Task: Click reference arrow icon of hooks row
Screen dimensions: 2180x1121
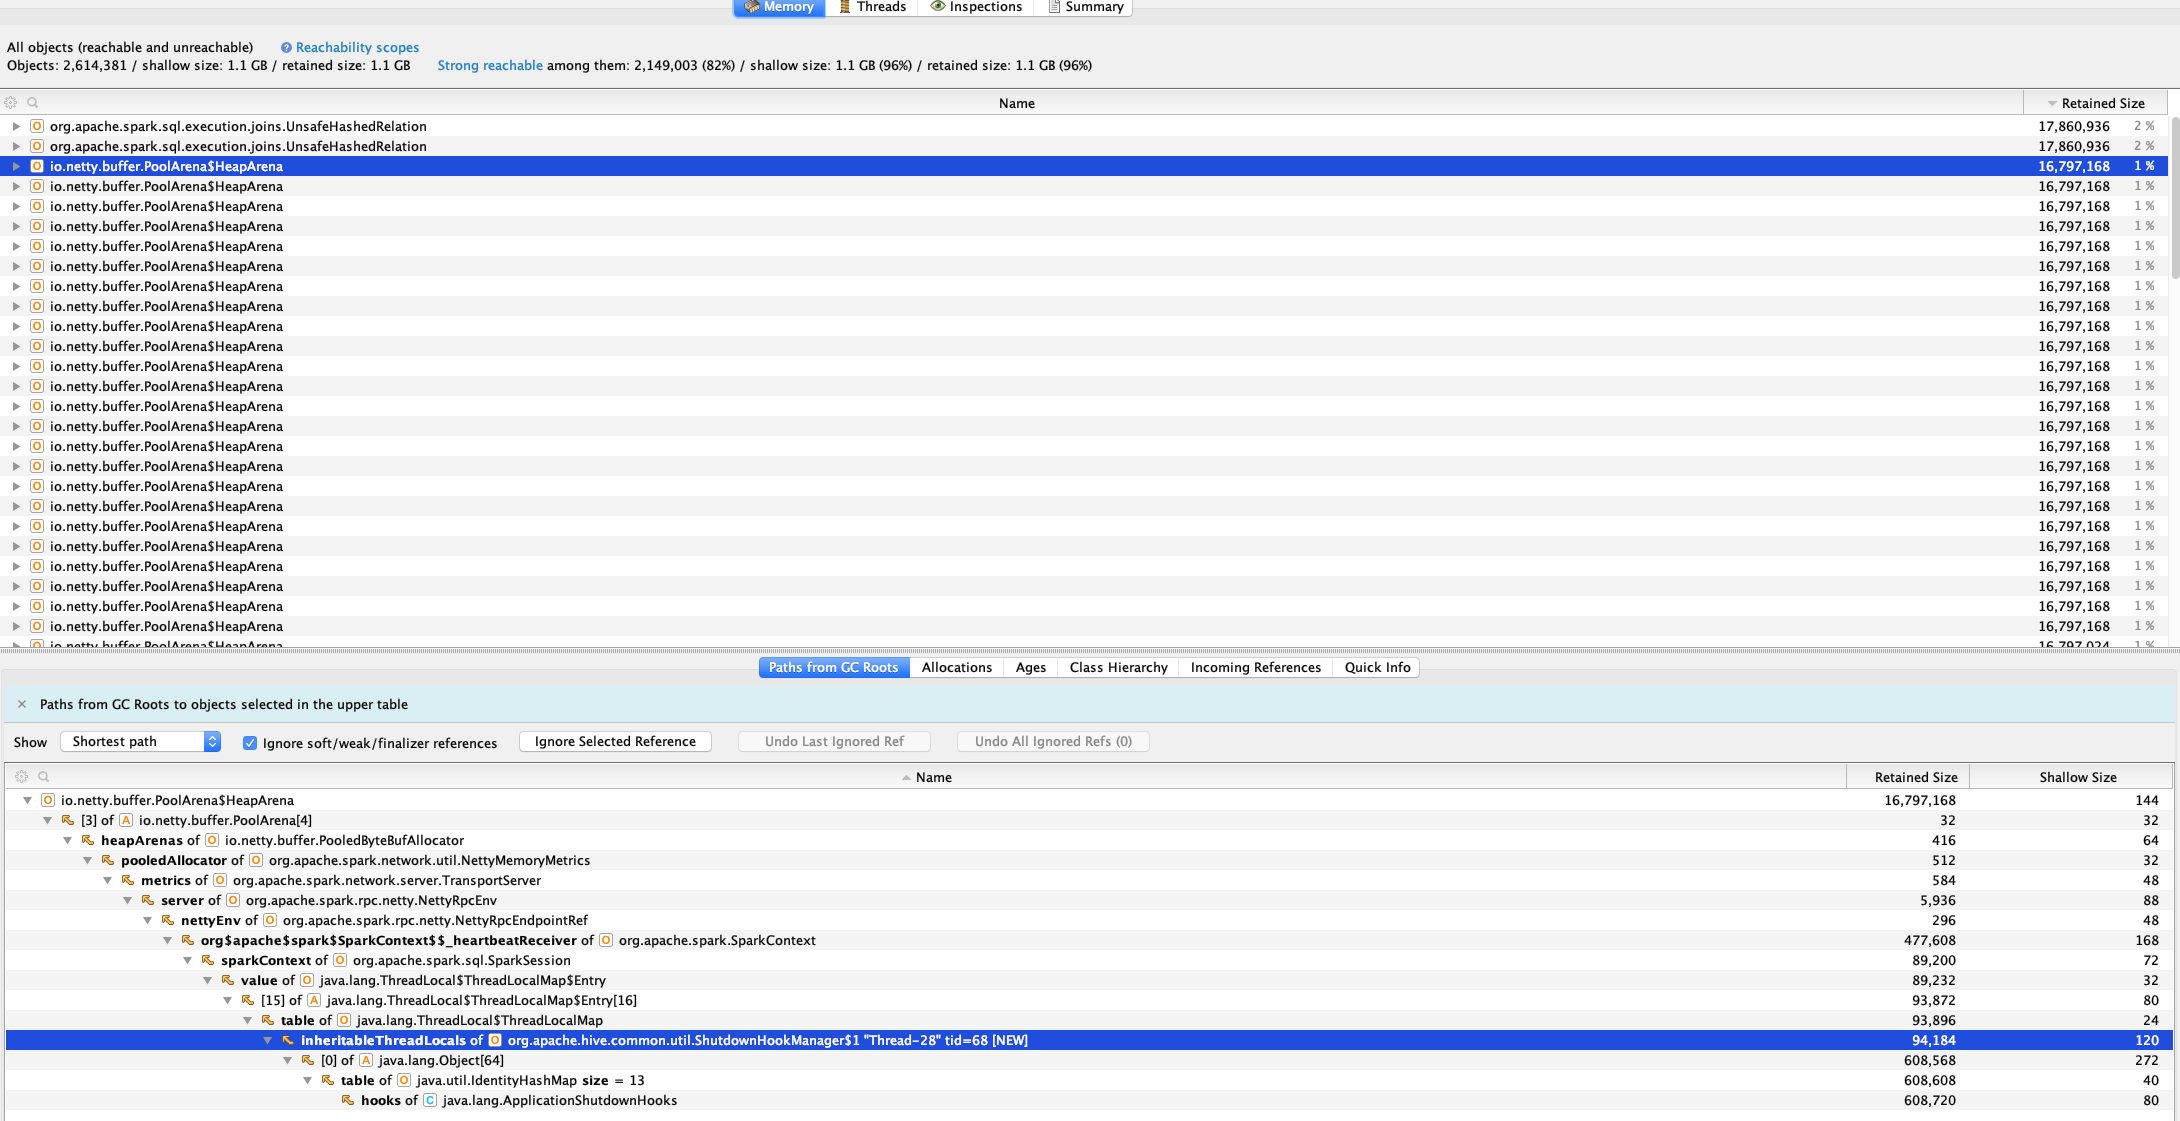Action: coord(348,1100)
